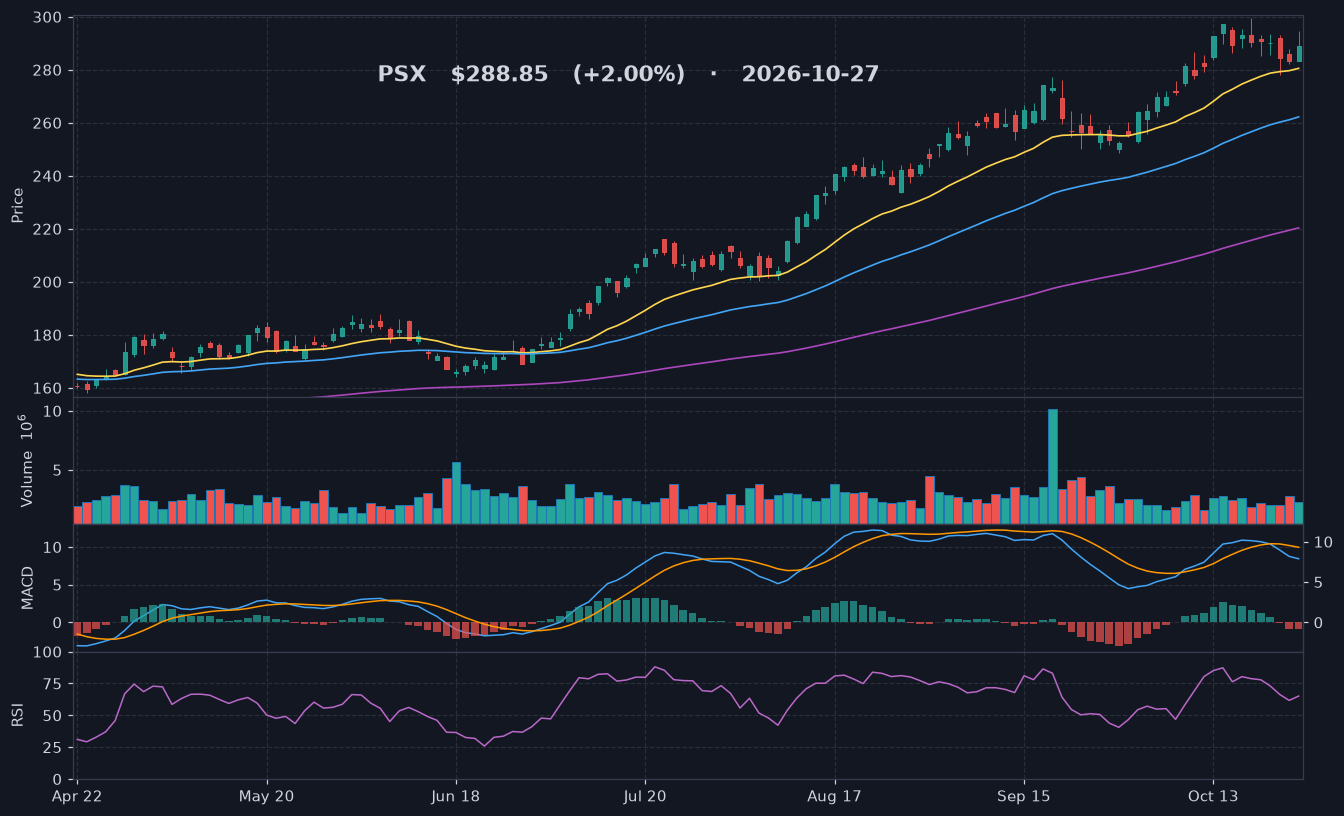
Task: Click the "Oct 13" date label
Action: click(x=1213, y=797)
